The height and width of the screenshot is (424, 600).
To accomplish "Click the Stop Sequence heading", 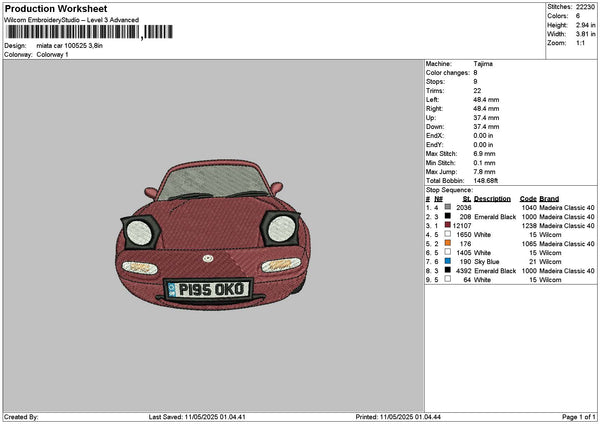I will click(x=448, y=188).
